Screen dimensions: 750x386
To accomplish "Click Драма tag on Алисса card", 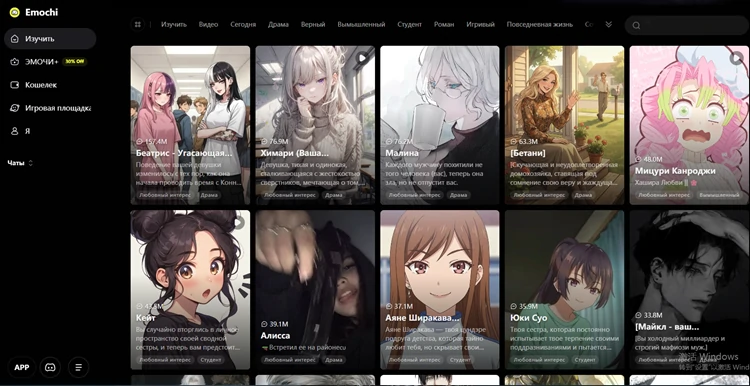I will (333, 360).
